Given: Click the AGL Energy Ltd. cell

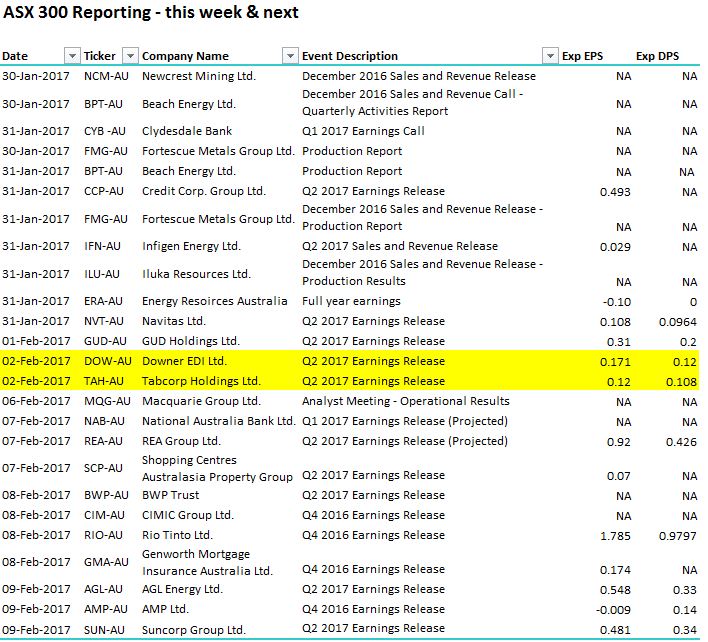Looking at the screenshot, I should tap(182, 589).
